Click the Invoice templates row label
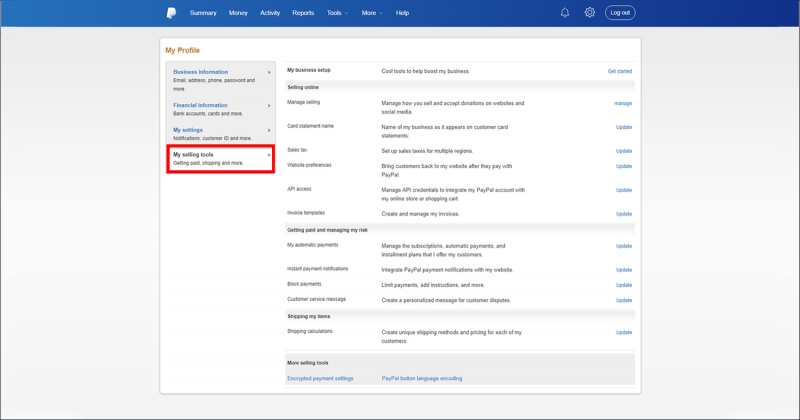Viewport: 800px width, 420px height. [x=306, y=213]
